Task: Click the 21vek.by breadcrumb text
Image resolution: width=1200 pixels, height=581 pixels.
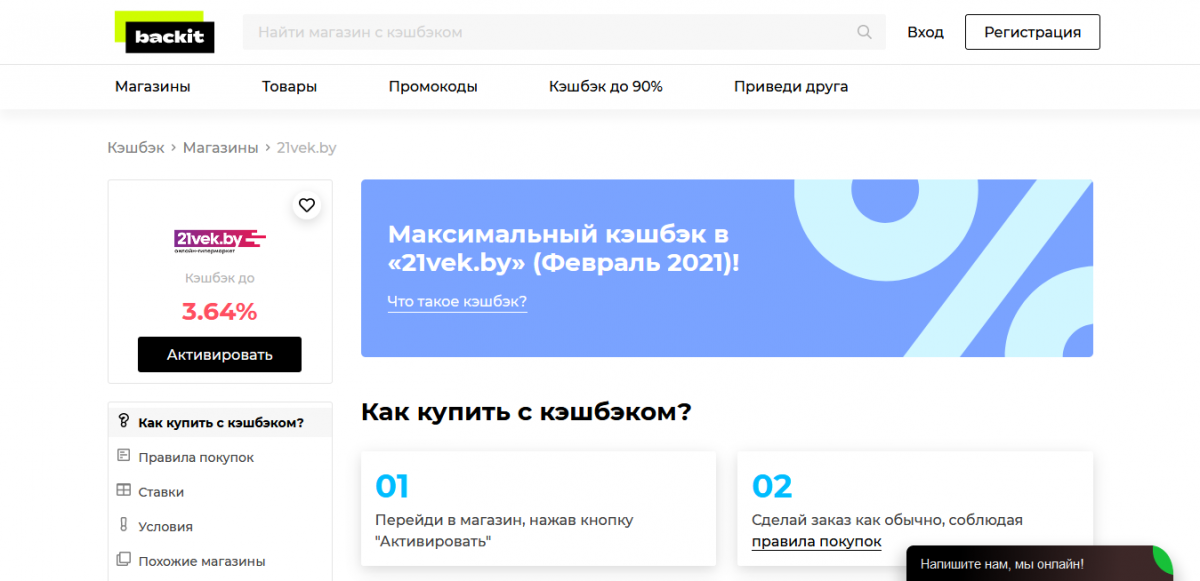Action: 306,147
